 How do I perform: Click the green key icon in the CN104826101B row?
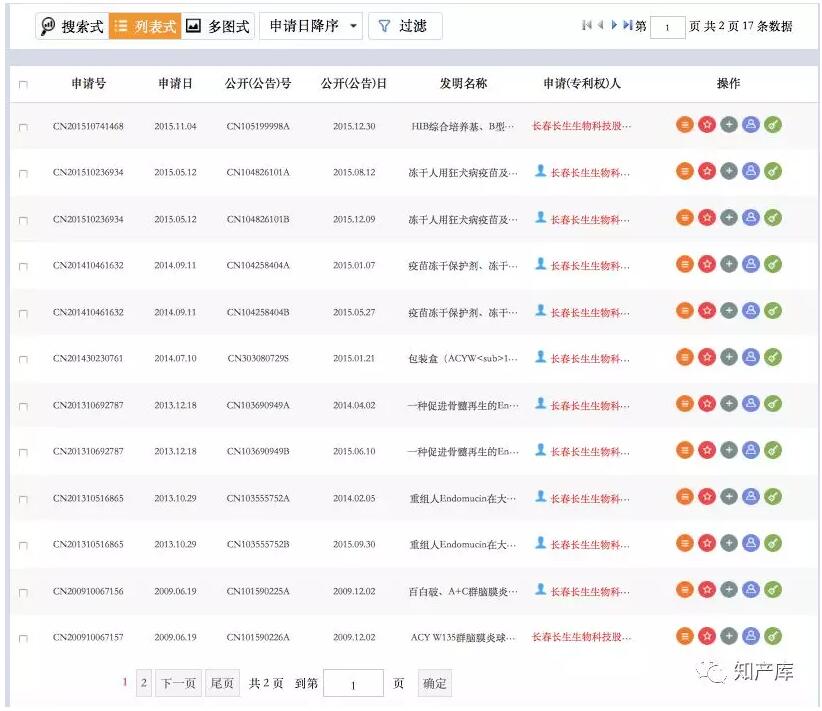[773, 218]
